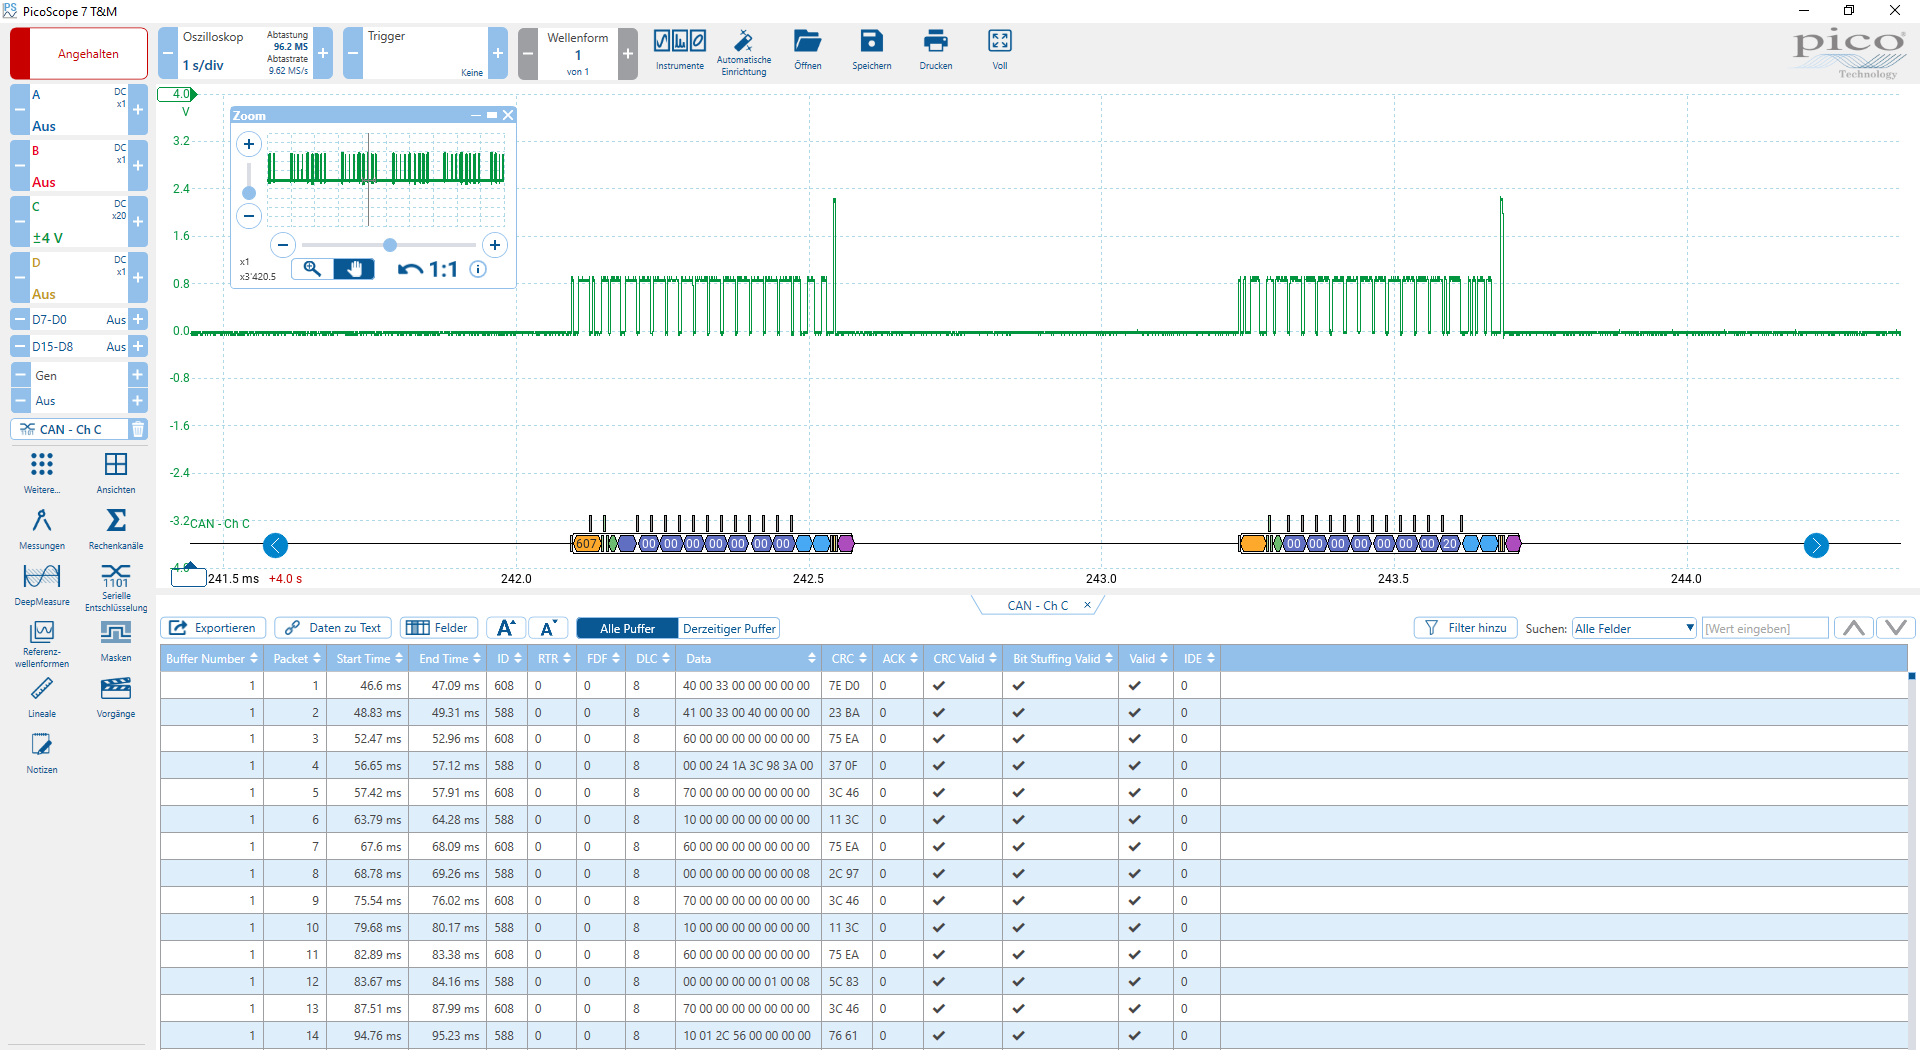Delete the CAN - Ch C decoder
The width and height of the screenshot is (1920, 1050).
pyautogui.click(x=138, y=429)
